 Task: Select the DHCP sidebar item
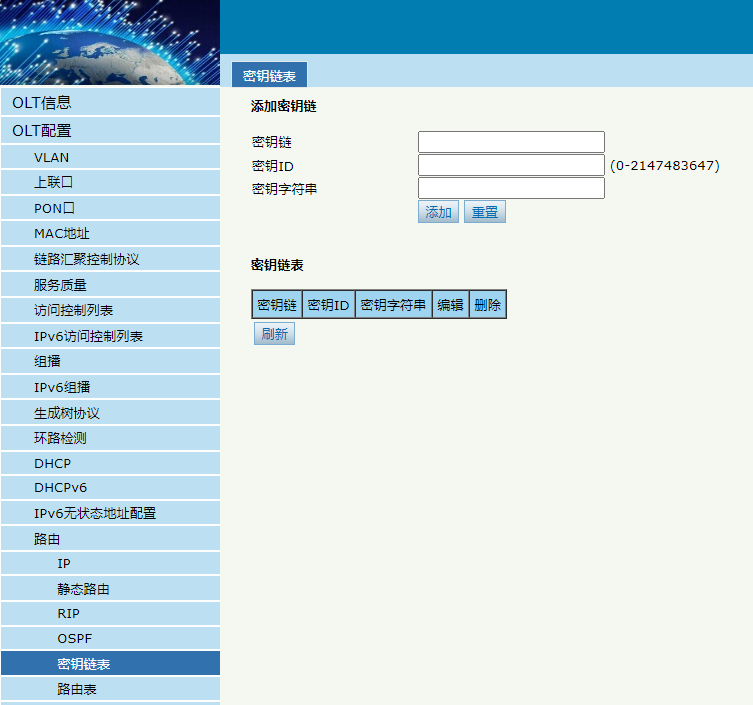pyautogui.click(x=110, y=463)
